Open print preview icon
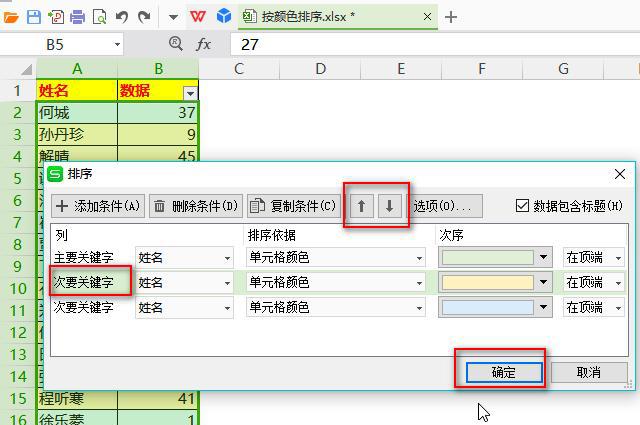The image size is (640, 425). (100, 17)
